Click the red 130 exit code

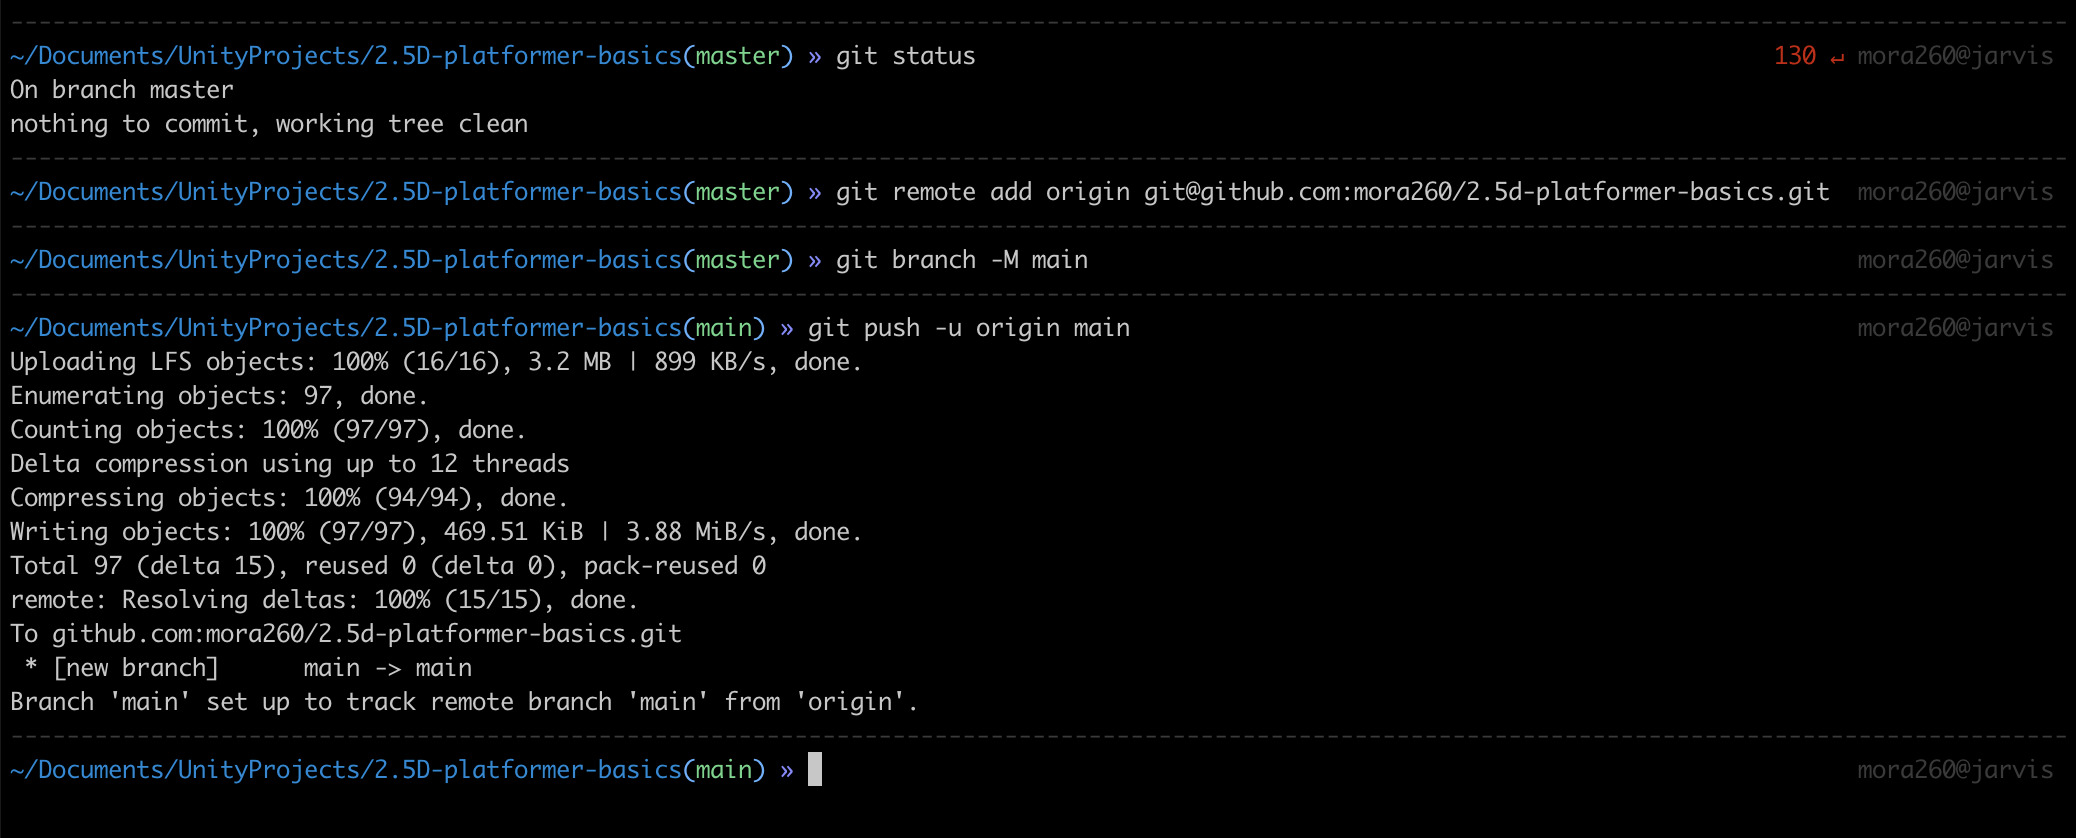pyautogui.click(x=1794, y=56)
